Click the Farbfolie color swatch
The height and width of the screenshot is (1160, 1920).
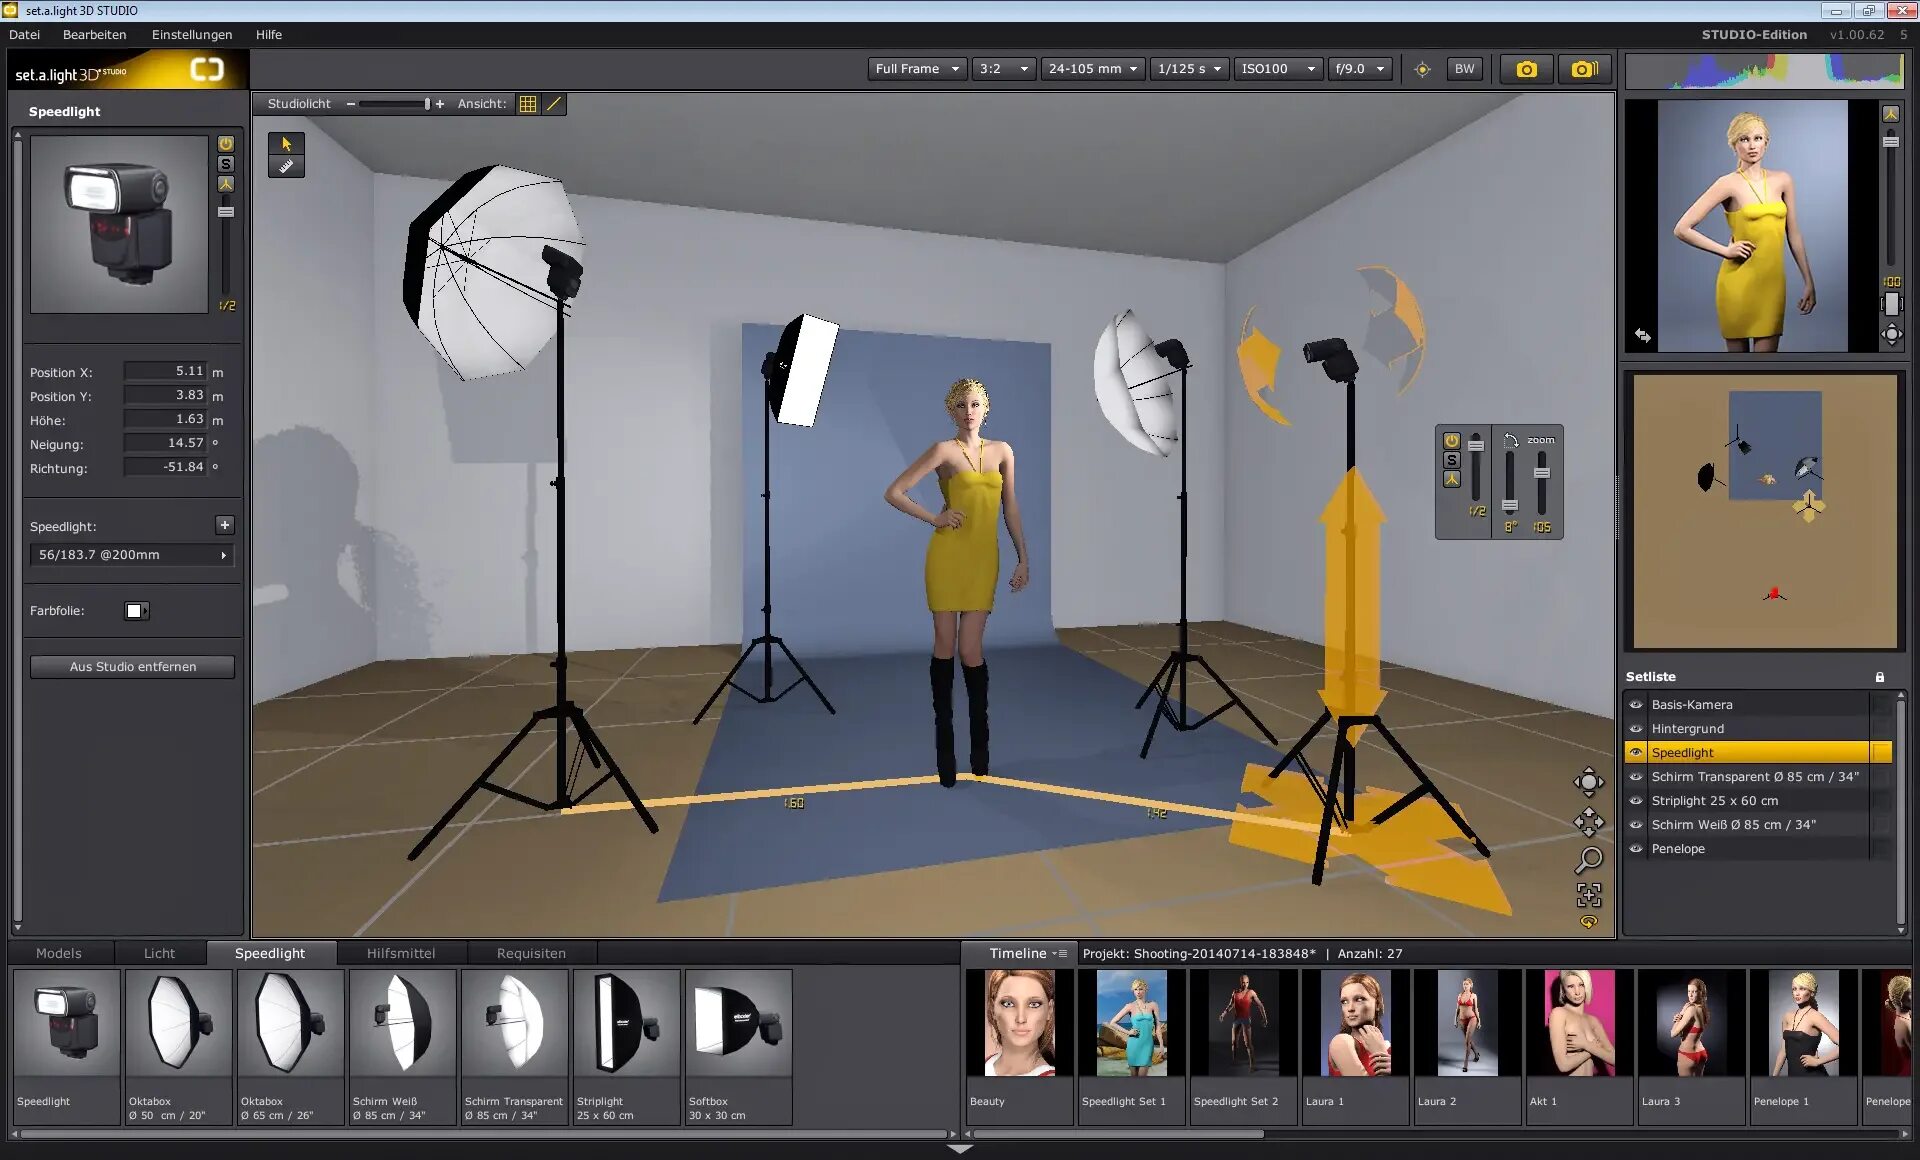point(136,611)
